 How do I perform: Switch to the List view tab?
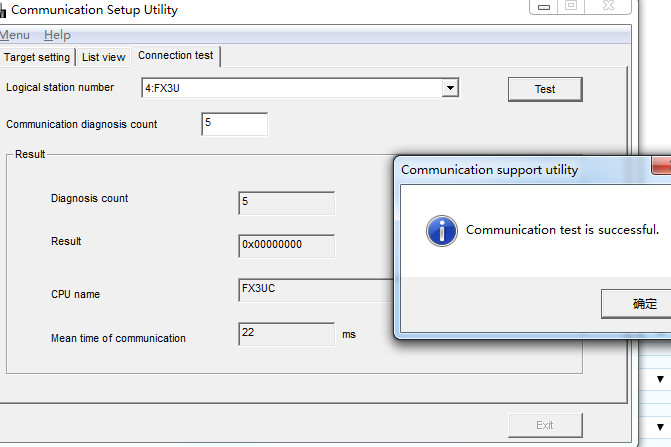coord(104,57)
